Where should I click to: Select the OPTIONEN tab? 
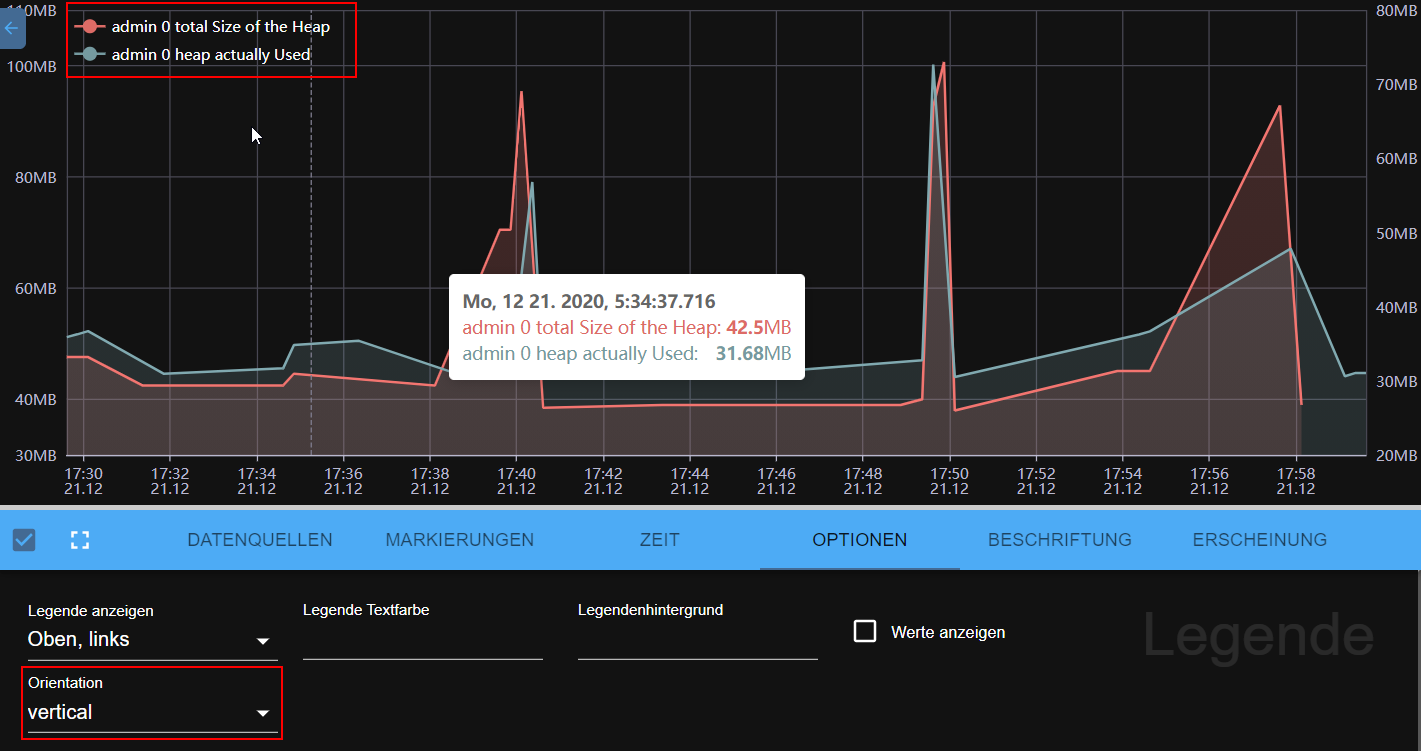click(859, 539)
